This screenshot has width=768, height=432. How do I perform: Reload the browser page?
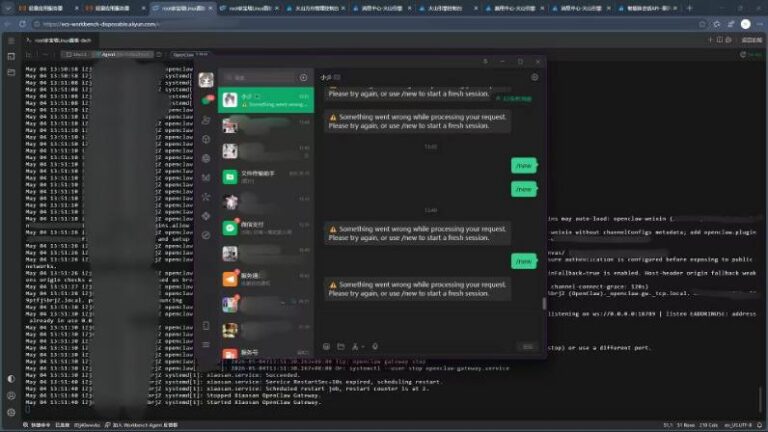pyautogui.click(x=23, y=24)
